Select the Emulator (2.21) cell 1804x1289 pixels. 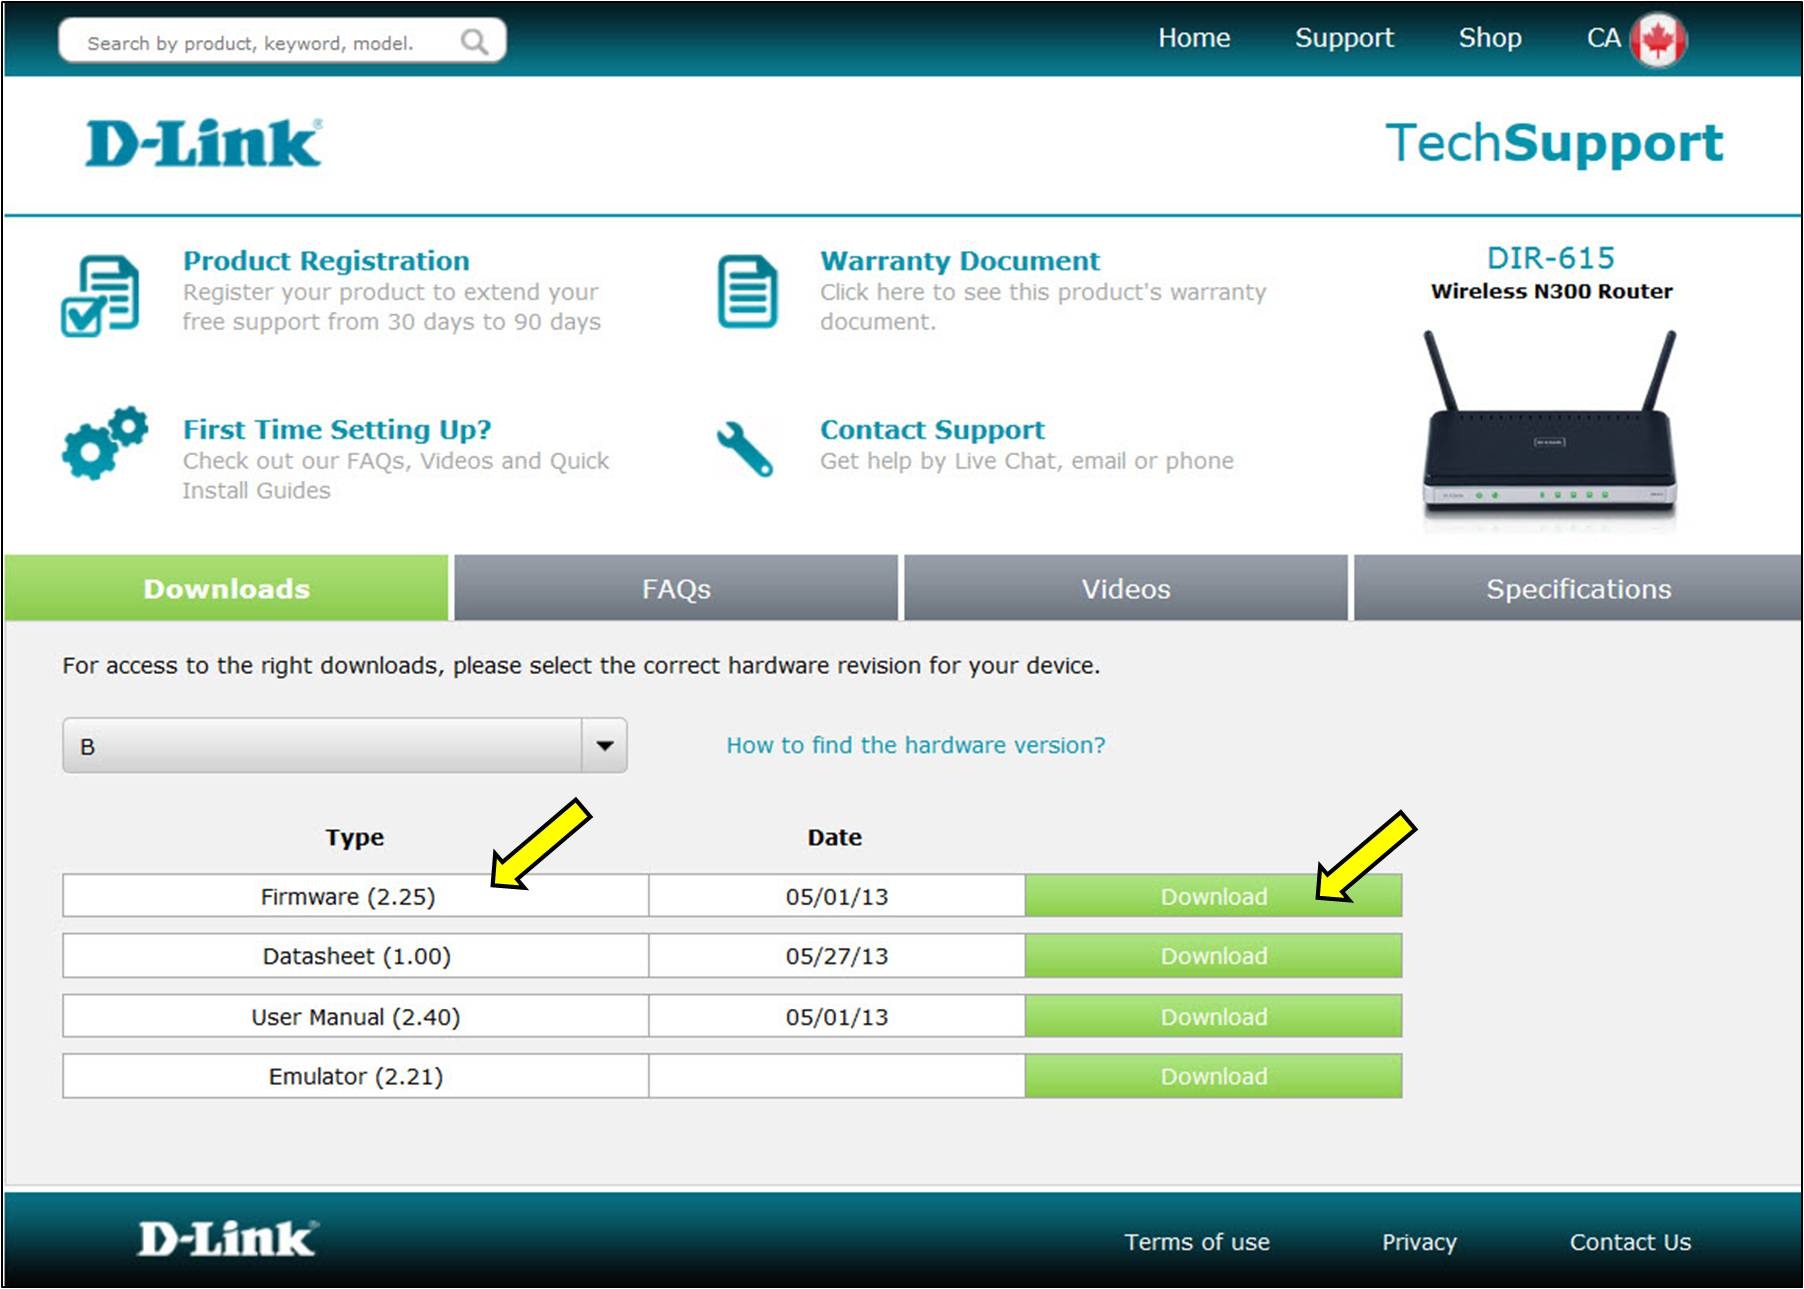coord(356,1076)
